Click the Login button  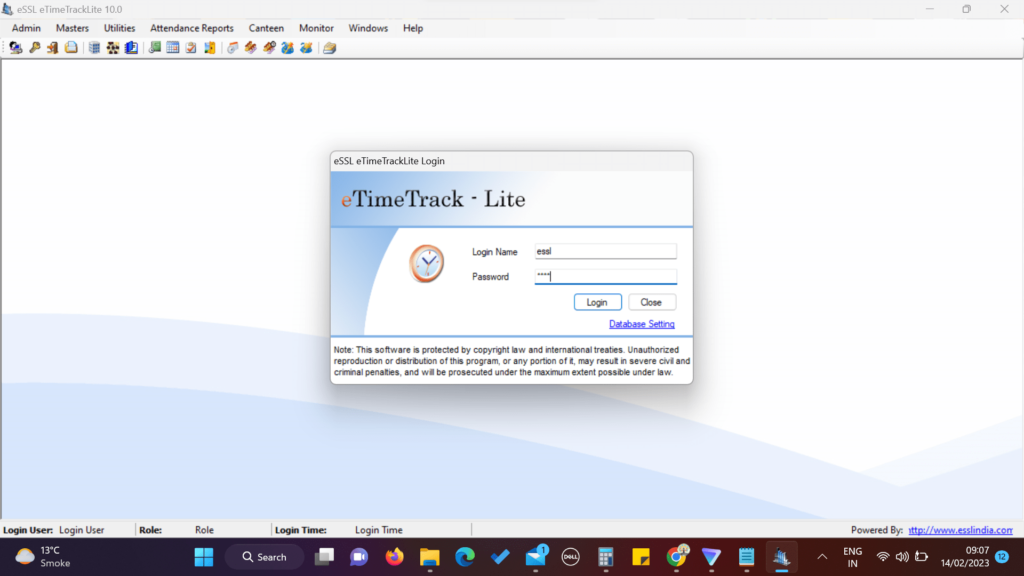597,301
